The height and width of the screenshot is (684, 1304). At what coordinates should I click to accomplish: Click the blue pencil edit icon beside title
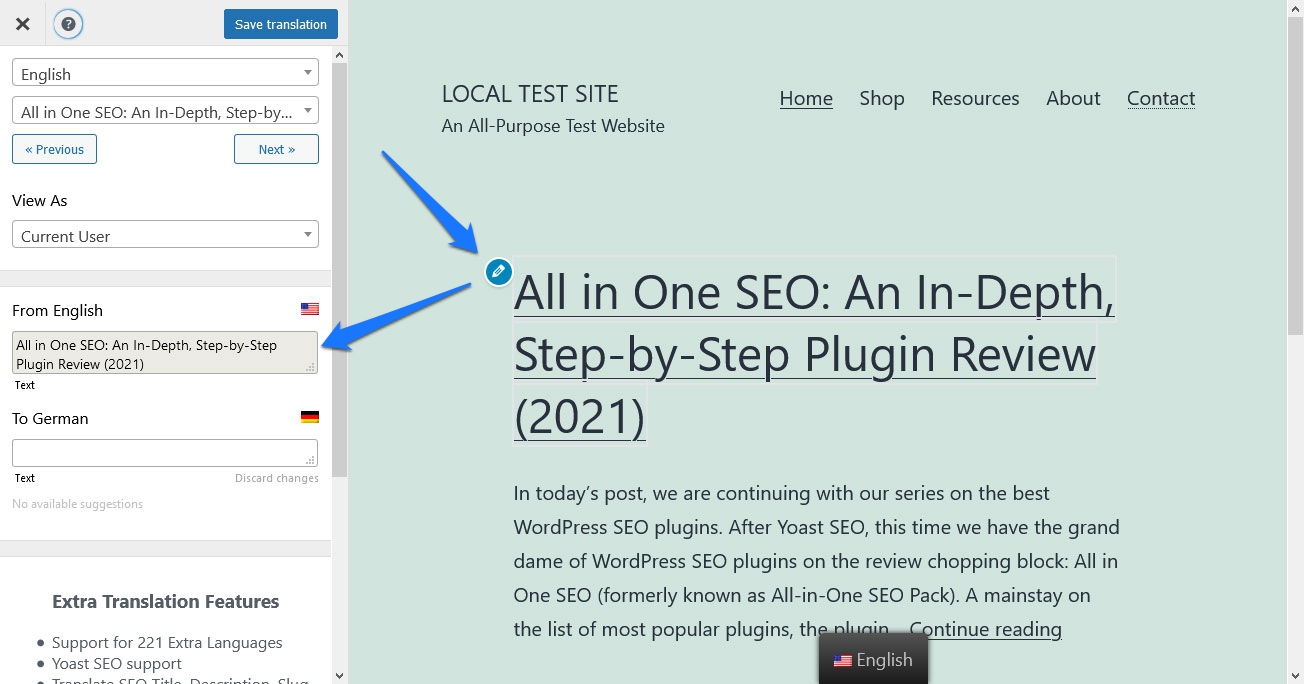tap(498, 271)
